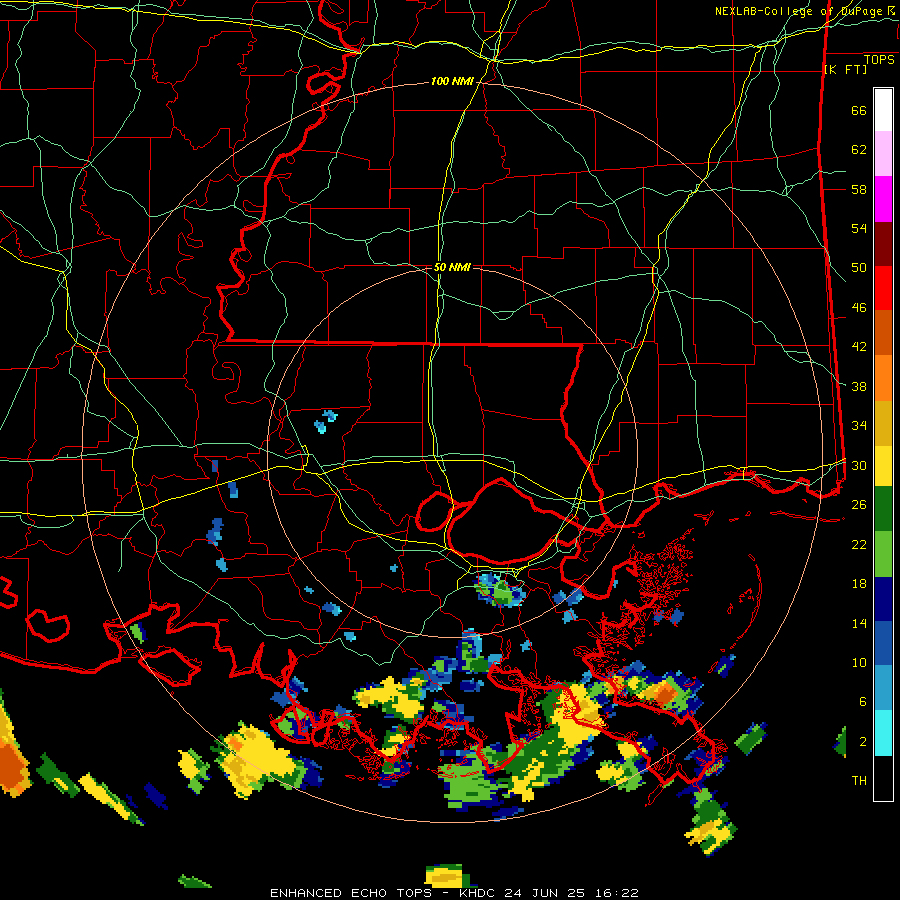Select the legend value 2

(x=863, y=742)
